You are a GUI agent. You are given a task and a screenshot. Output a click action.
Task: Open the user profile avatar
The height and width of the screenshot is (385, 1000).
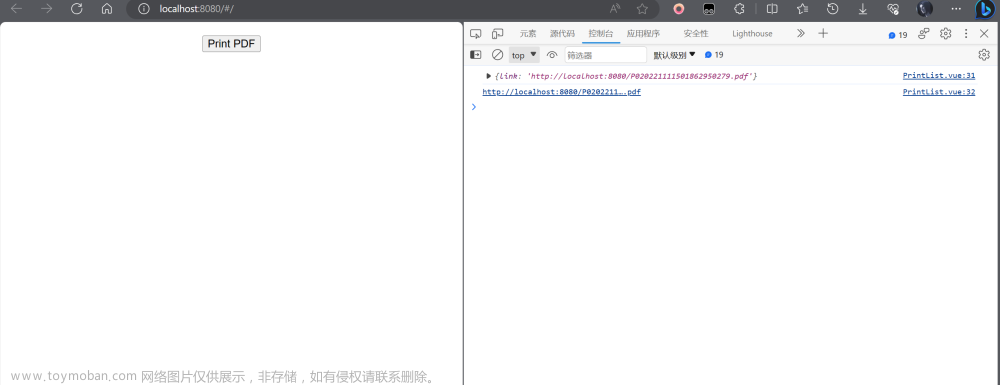pyautogui.click(x=924, y=9)
